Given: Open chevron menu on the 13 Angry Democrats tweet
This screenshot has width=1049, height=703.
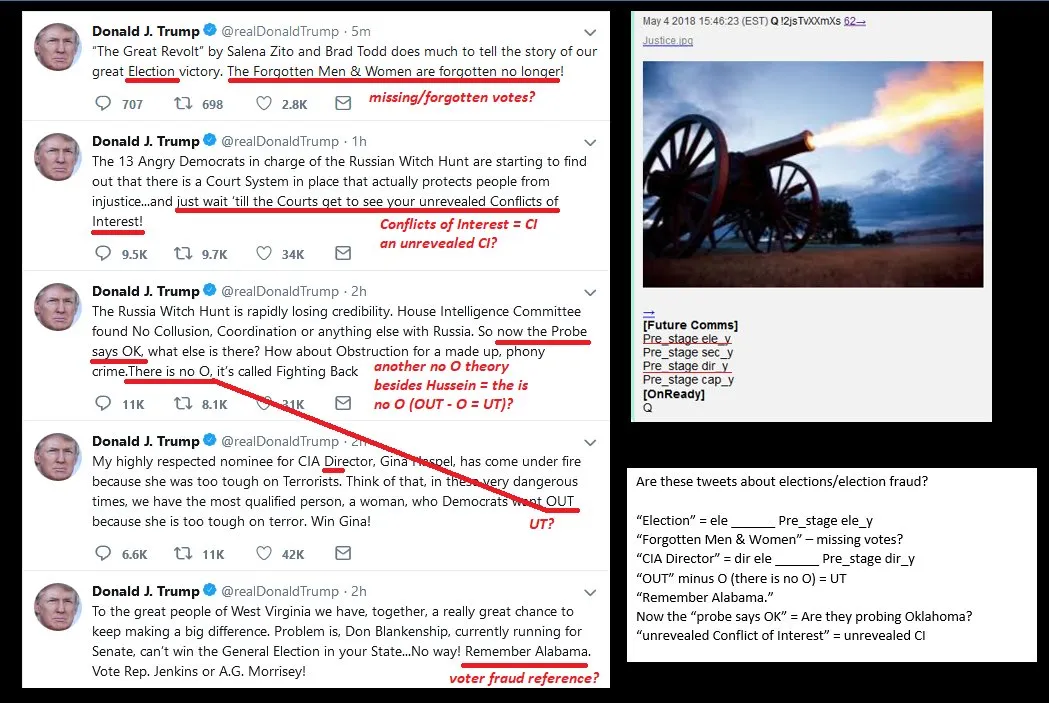Looking at the screenshot, I should coord(590,142).
